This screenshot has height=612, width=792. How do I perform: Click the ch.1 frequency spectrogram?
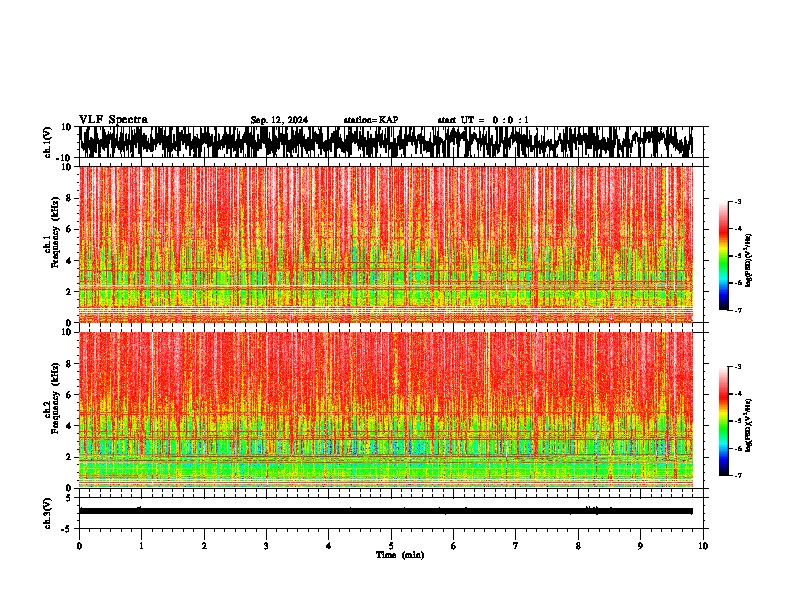pyautogui.click(x=386, y=244)
